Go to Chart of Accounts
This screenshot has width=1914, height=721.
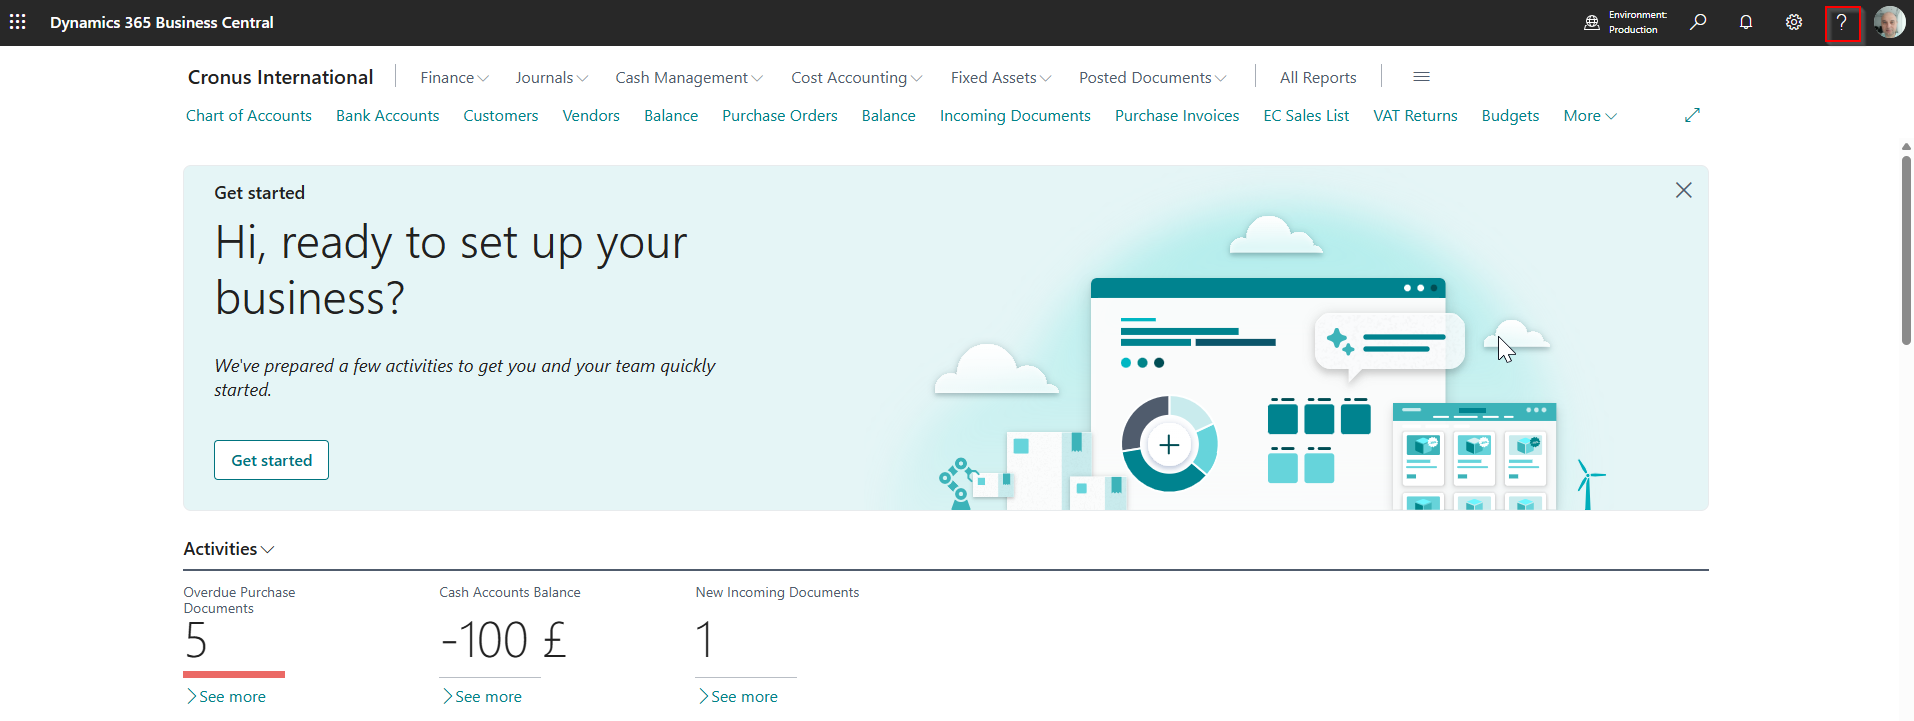249,116
